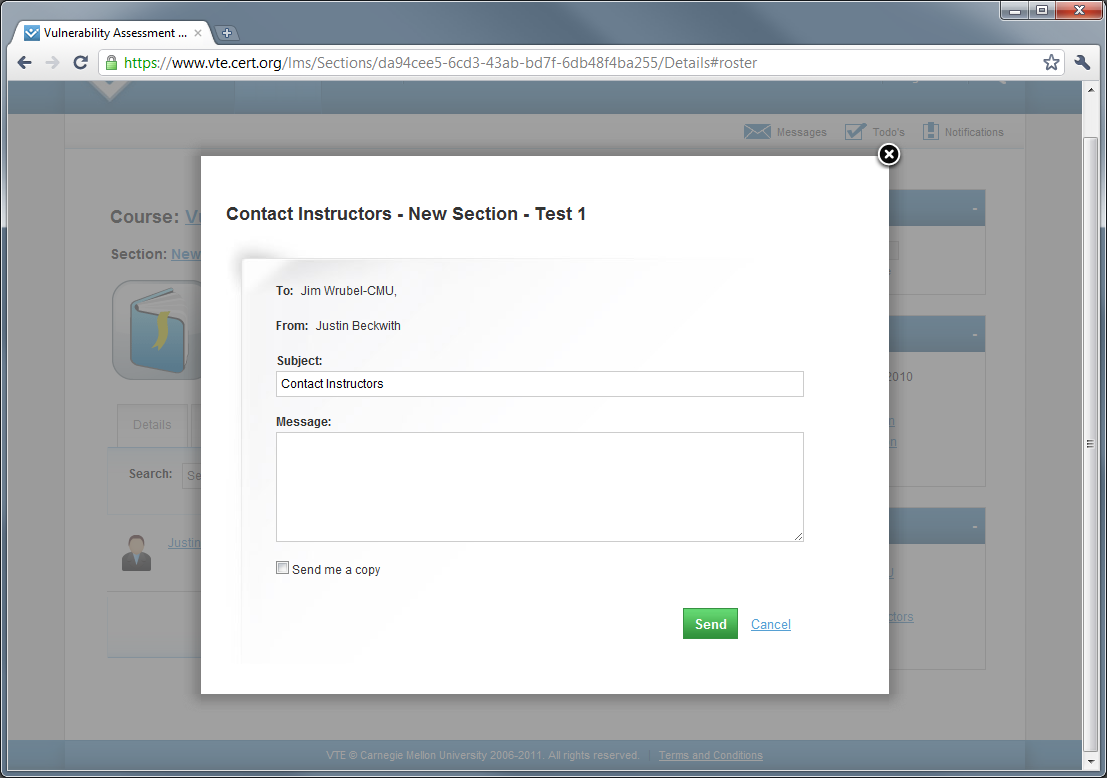Open Messages envelope icon in background page

(757, 132)
